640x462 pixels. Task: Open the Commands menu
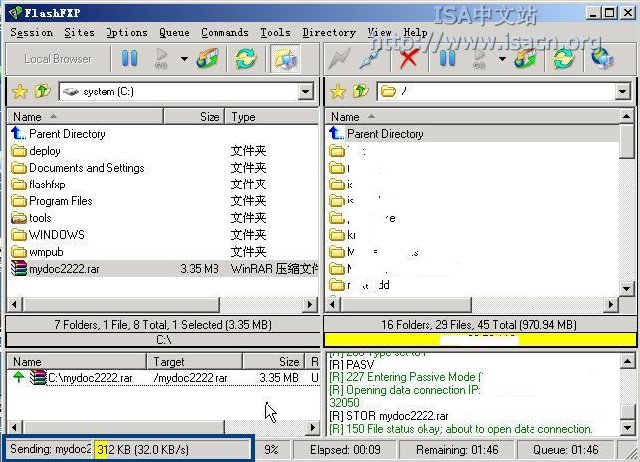[x=224, y=32]
